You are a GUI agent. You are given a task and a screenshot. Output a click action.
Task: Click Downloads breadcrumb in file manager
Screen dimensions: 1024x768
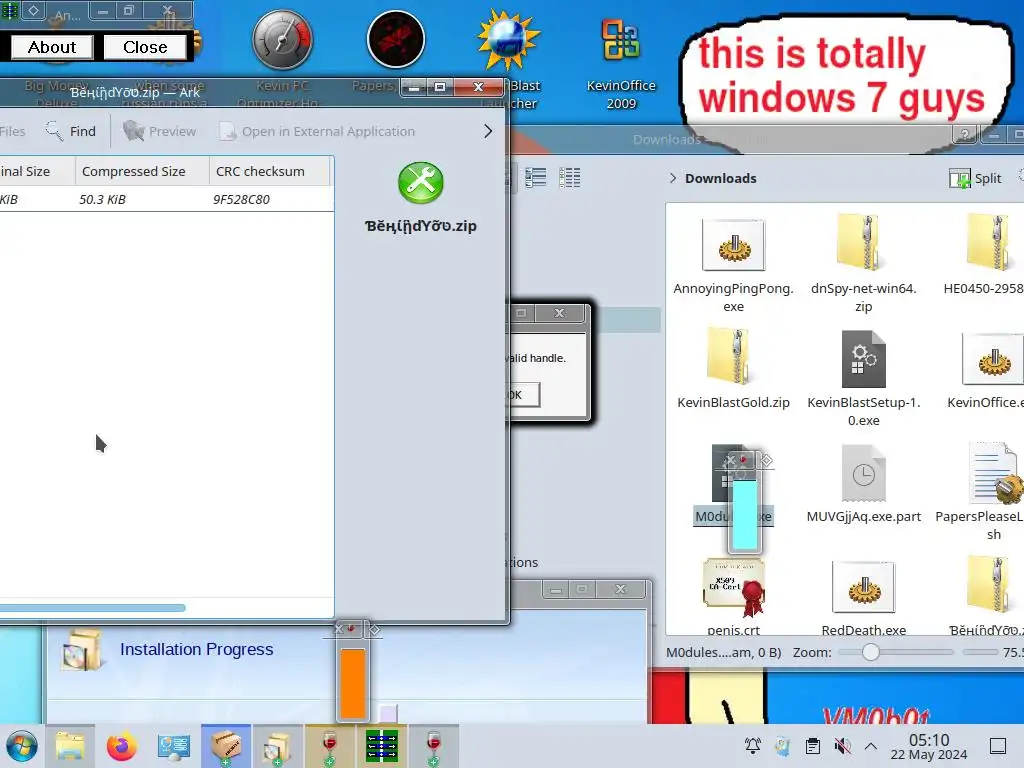(720, 178)
